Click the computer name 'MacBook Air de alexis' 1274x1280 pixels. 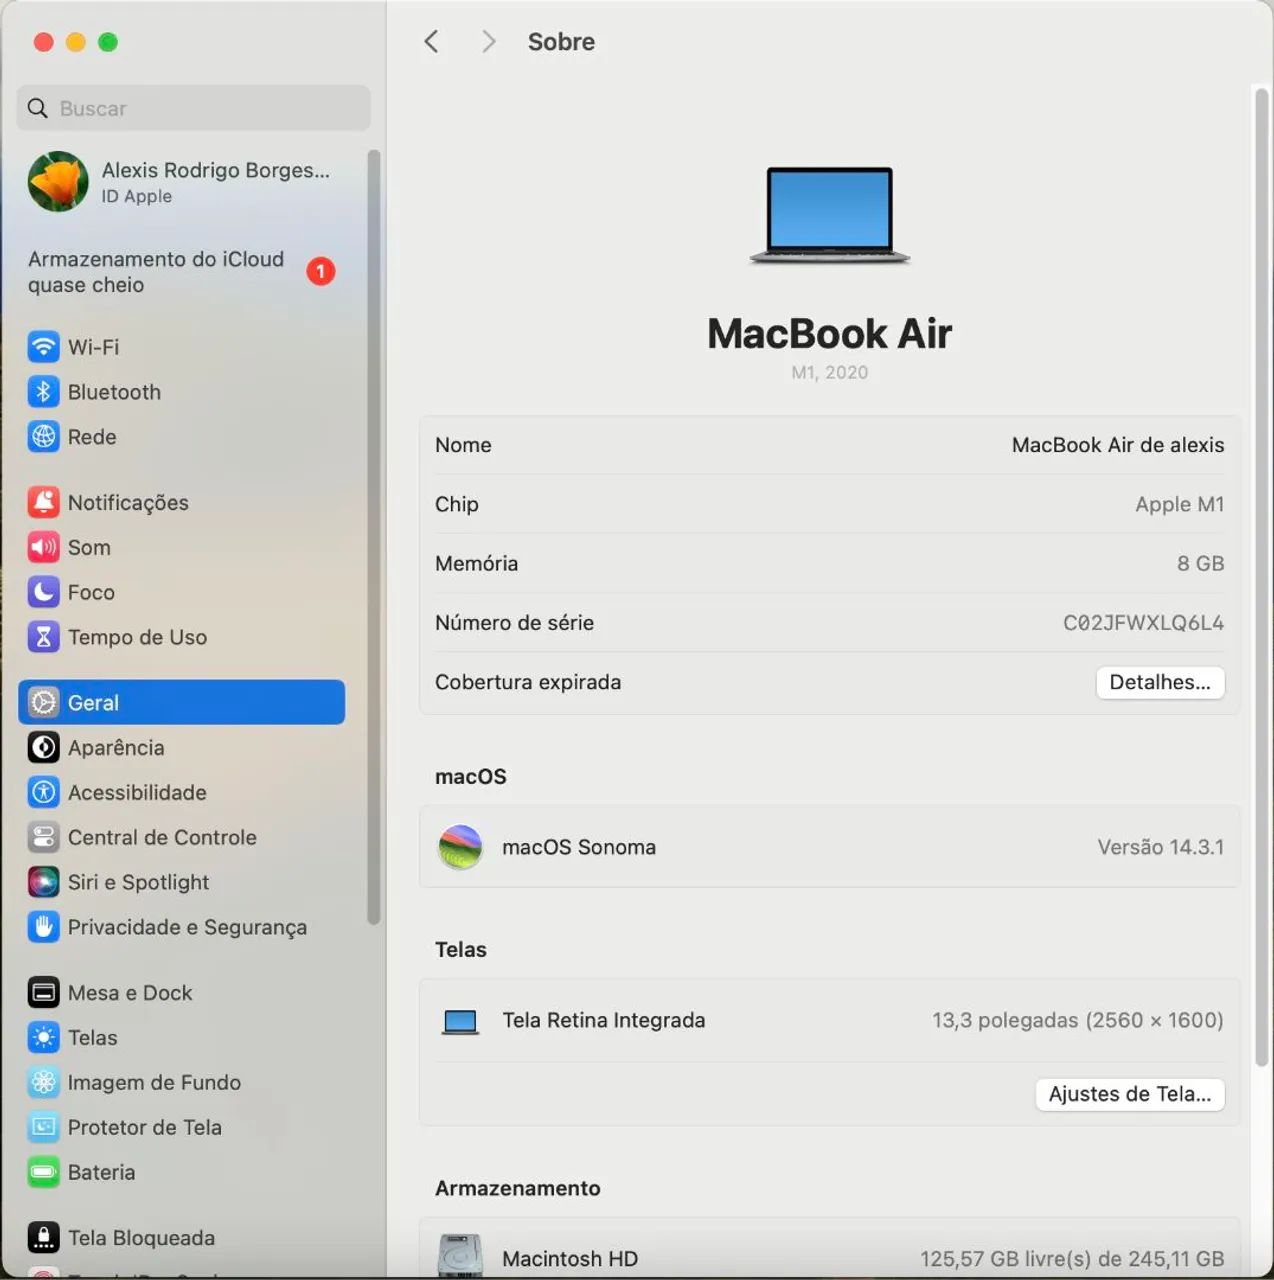[1118, 445]
